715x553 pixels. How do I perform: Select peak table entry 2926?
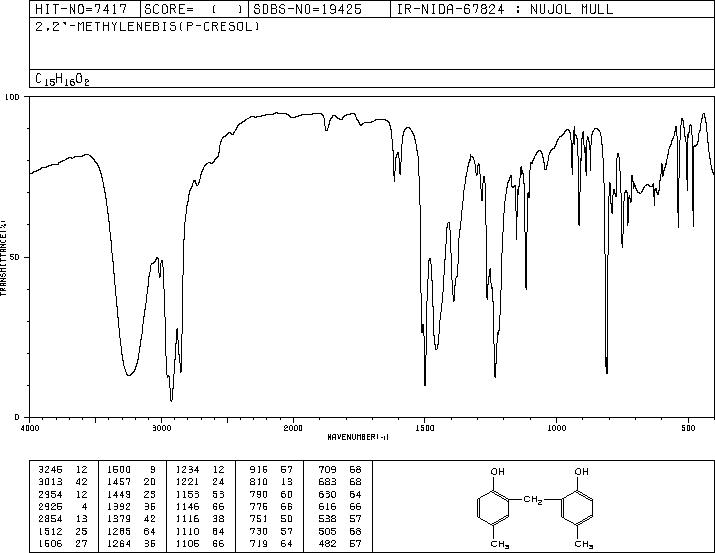50,506
